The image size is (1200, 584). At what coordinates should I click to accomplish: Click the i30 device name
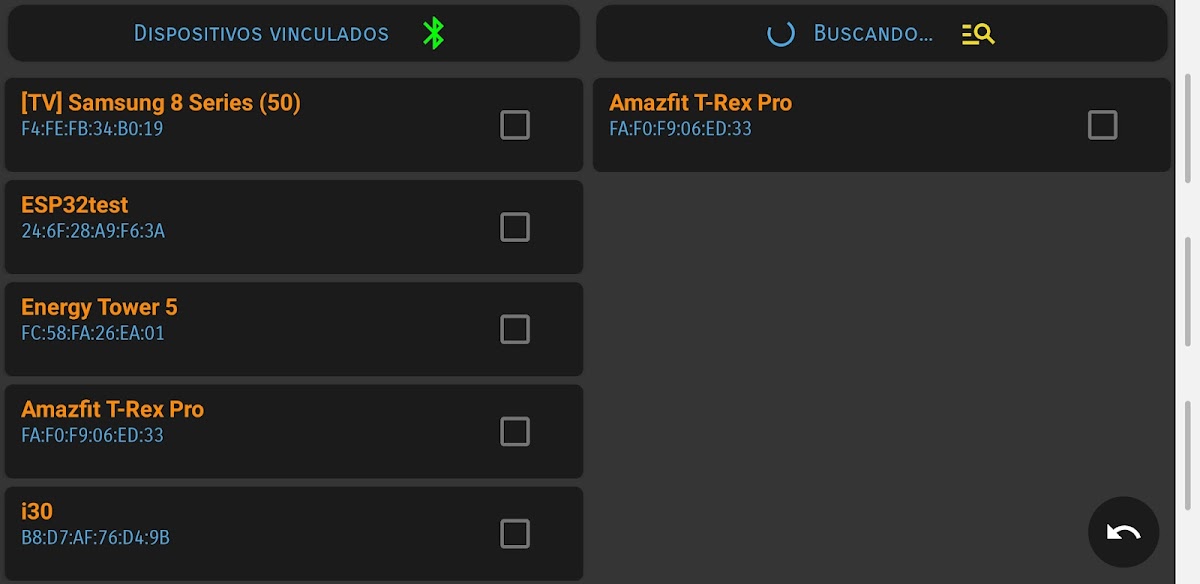coord(37,511)
